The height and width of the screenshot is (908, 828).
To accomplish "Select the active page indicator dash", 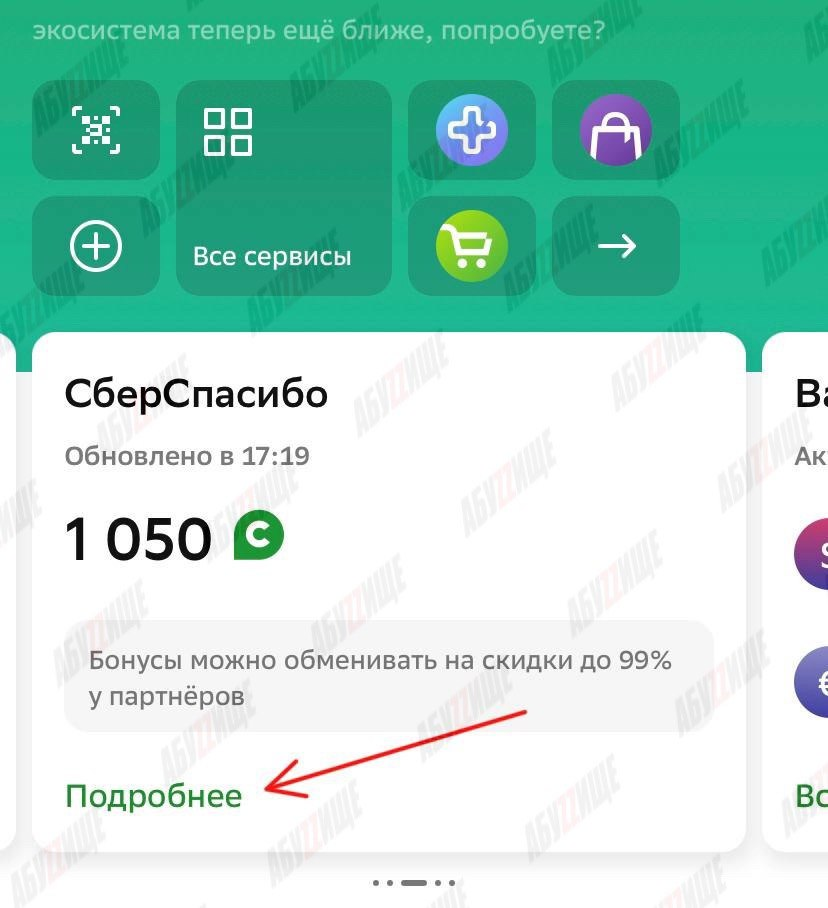I will point(414,883).
